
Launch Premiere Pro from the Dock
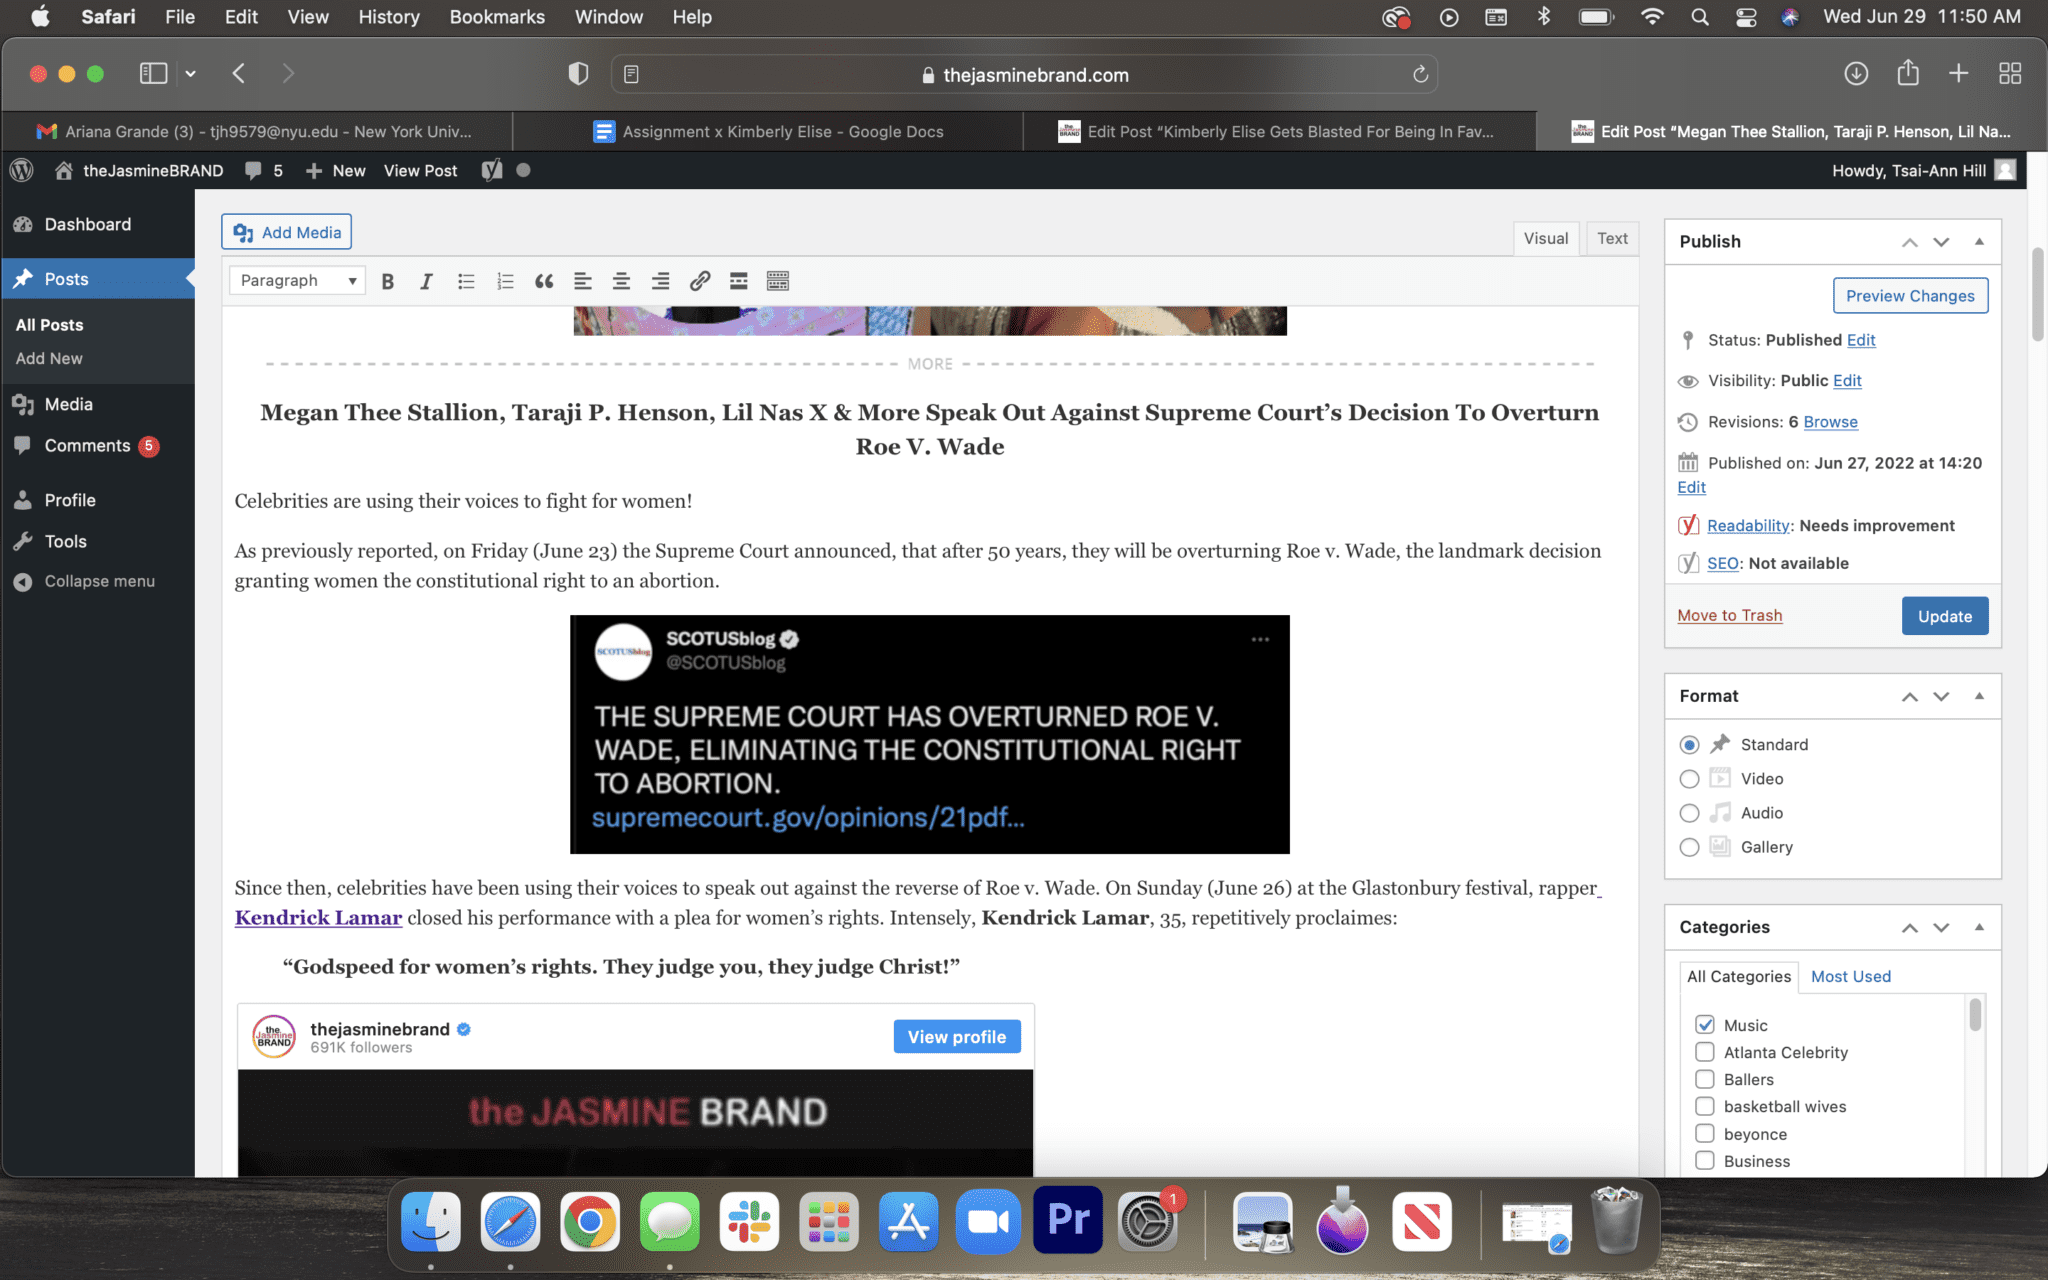point(1068,1221)
